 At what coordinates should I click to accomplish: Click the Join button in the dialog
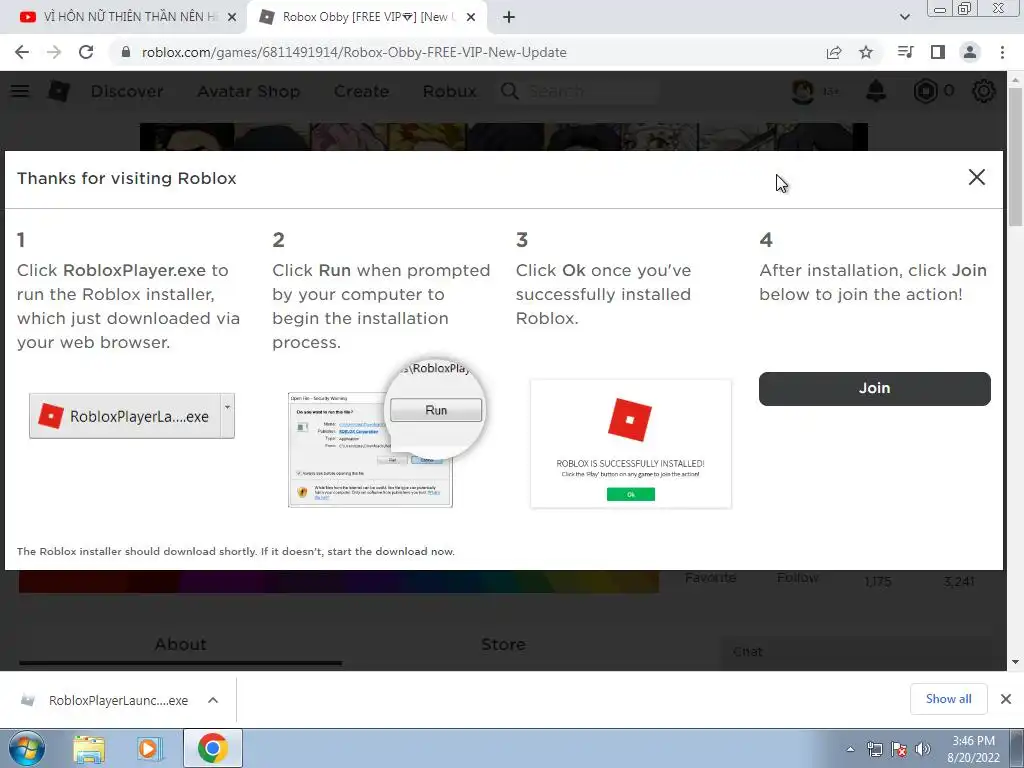(x=874, y=389)
